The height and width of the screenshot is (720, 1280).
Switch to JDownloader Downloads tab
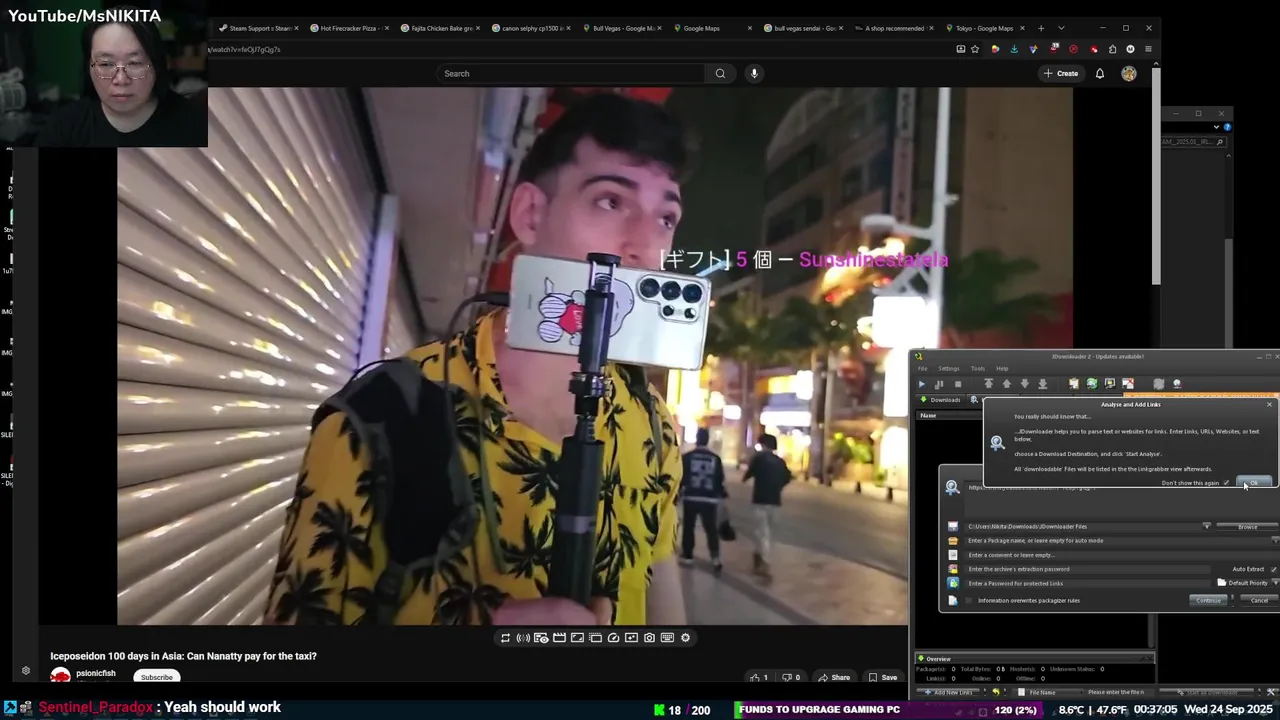940,400
